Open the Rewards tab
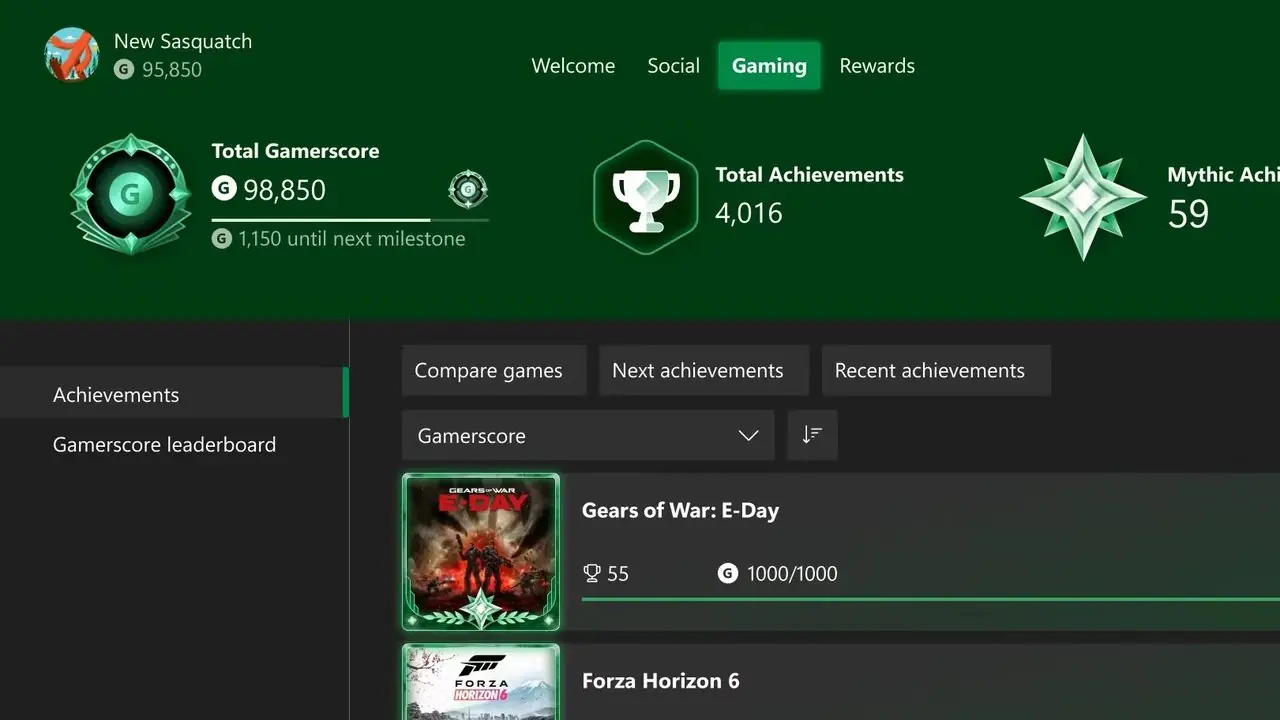 (x=877, y=66)
